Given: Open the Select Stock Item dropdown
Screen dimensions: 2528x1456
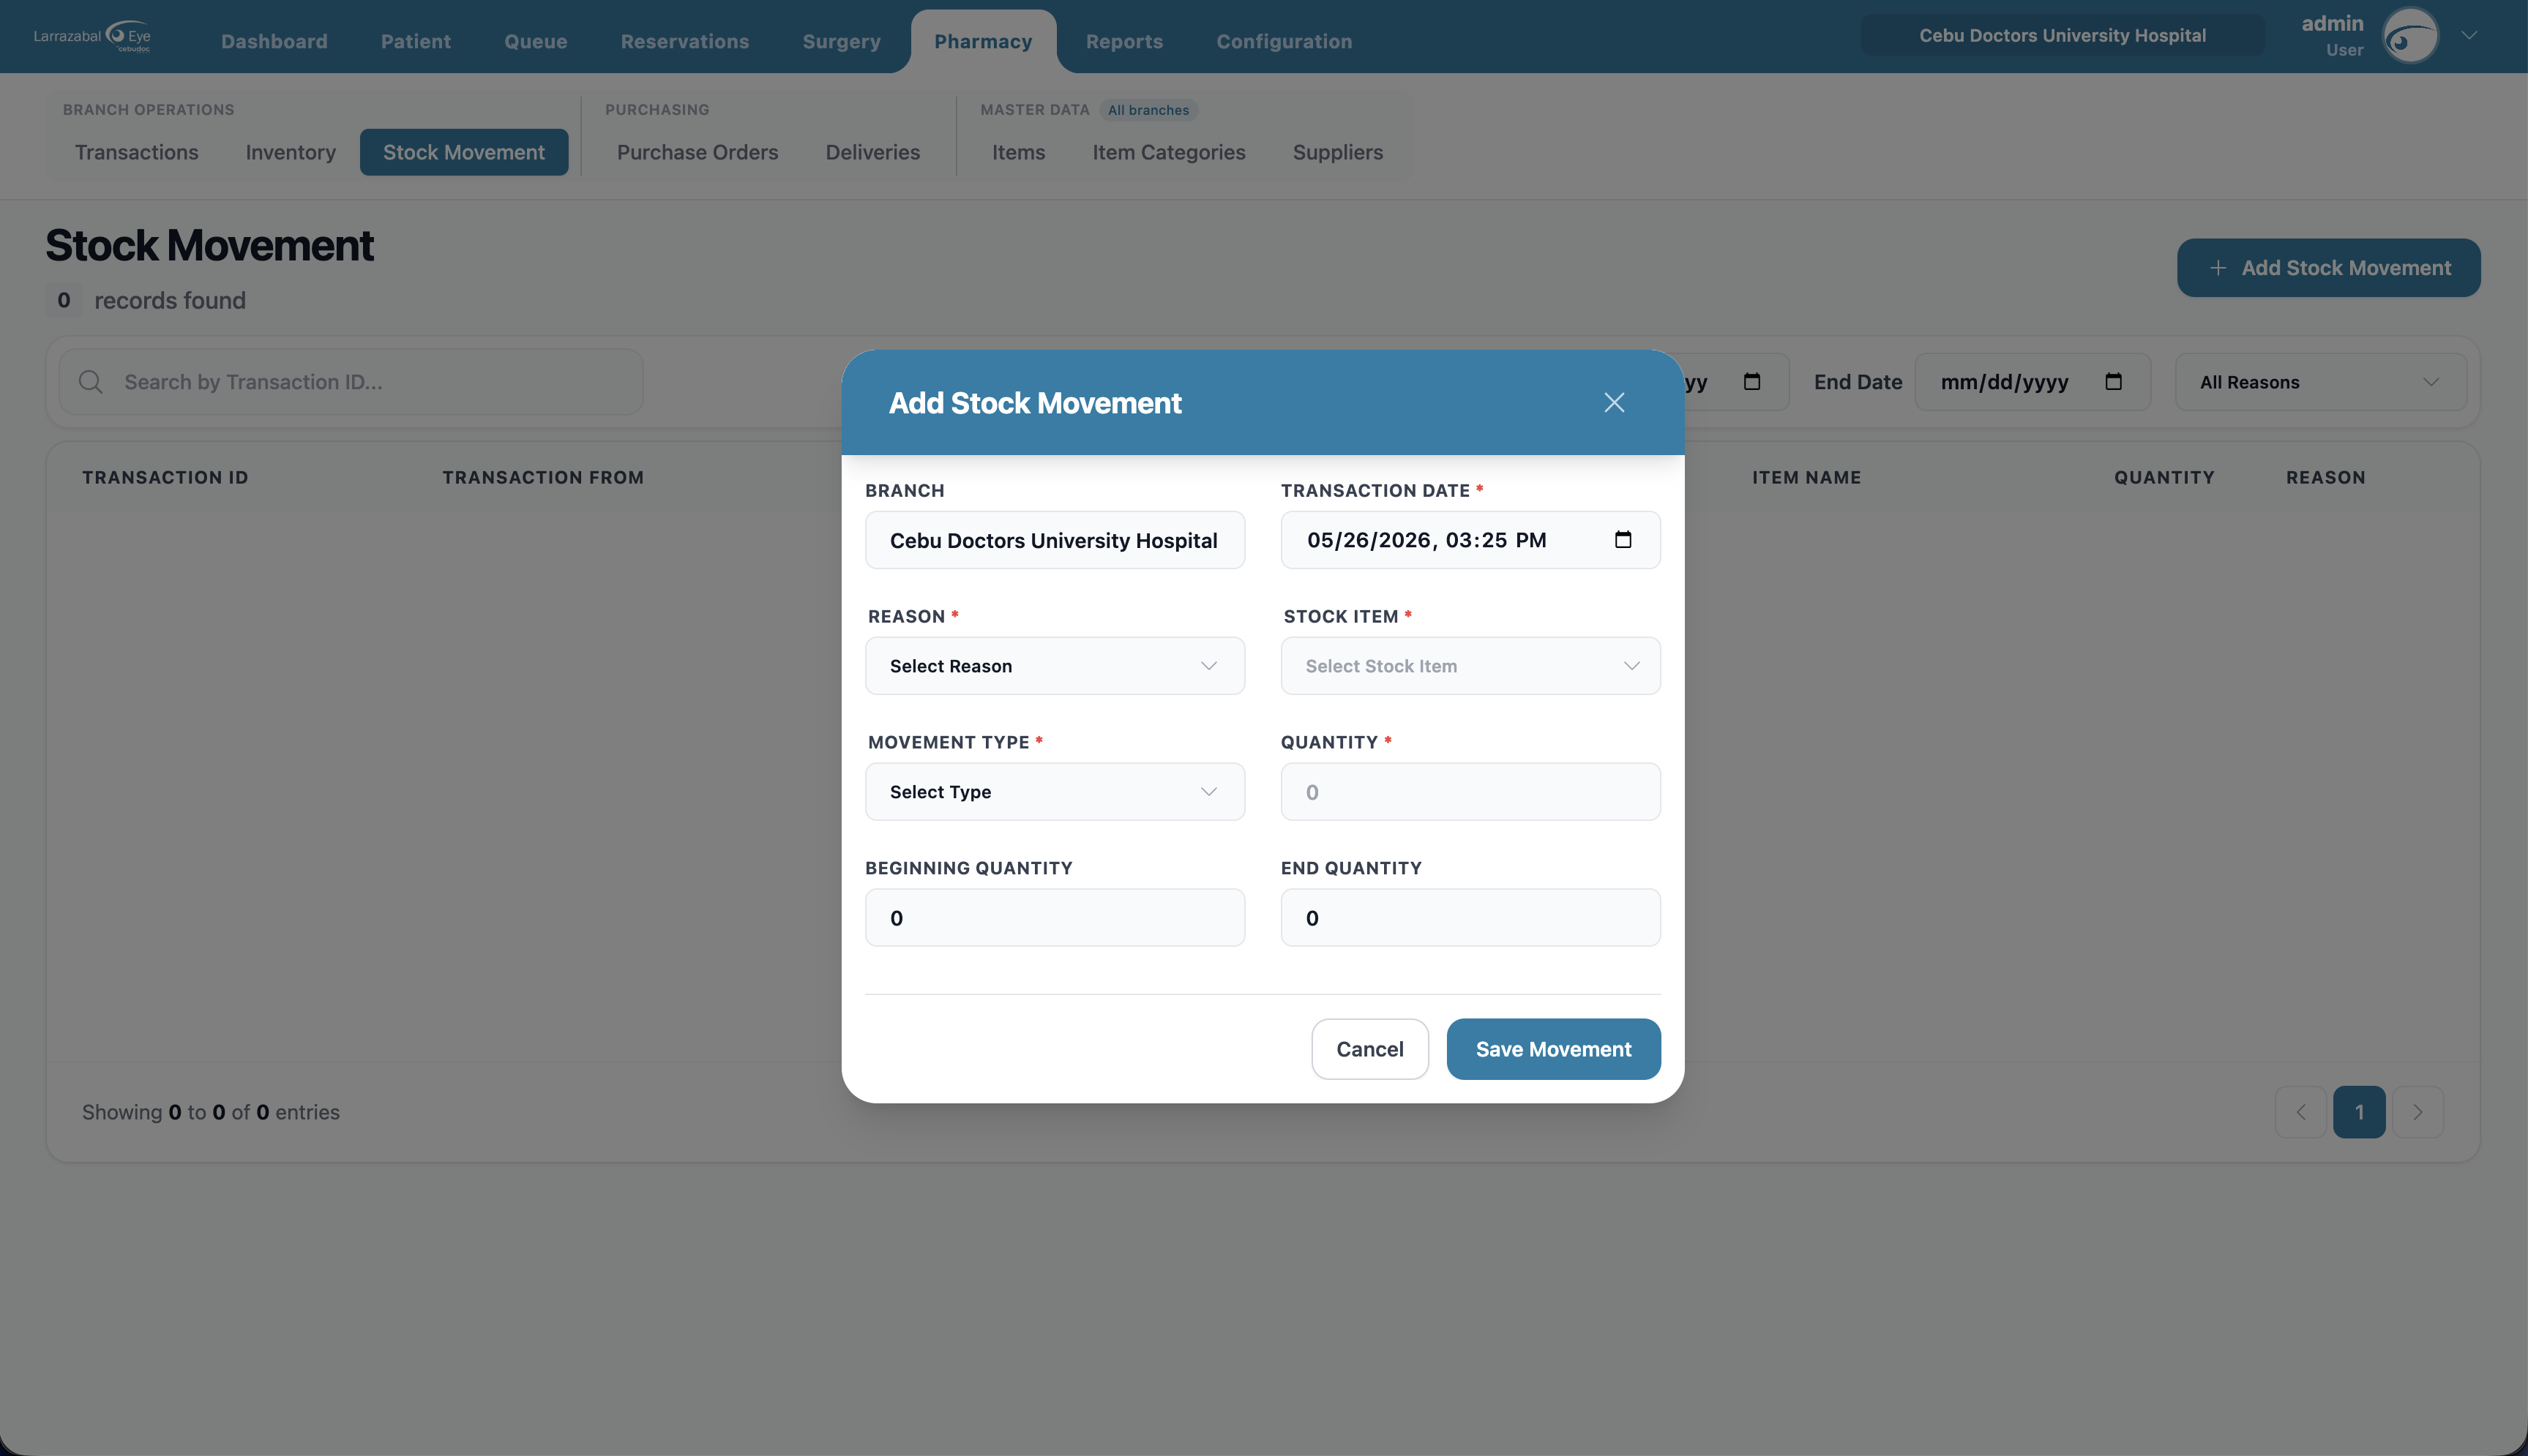Looking at the screenshot, I should point(1470,666).
